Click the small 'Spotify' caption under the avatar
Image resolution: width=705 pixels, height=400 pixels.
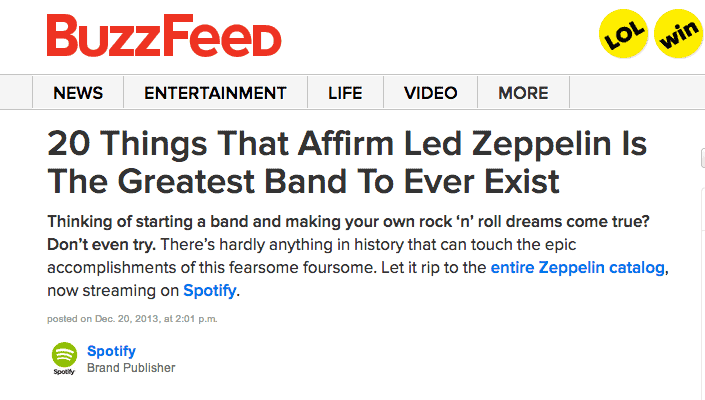tap(64, 372)
